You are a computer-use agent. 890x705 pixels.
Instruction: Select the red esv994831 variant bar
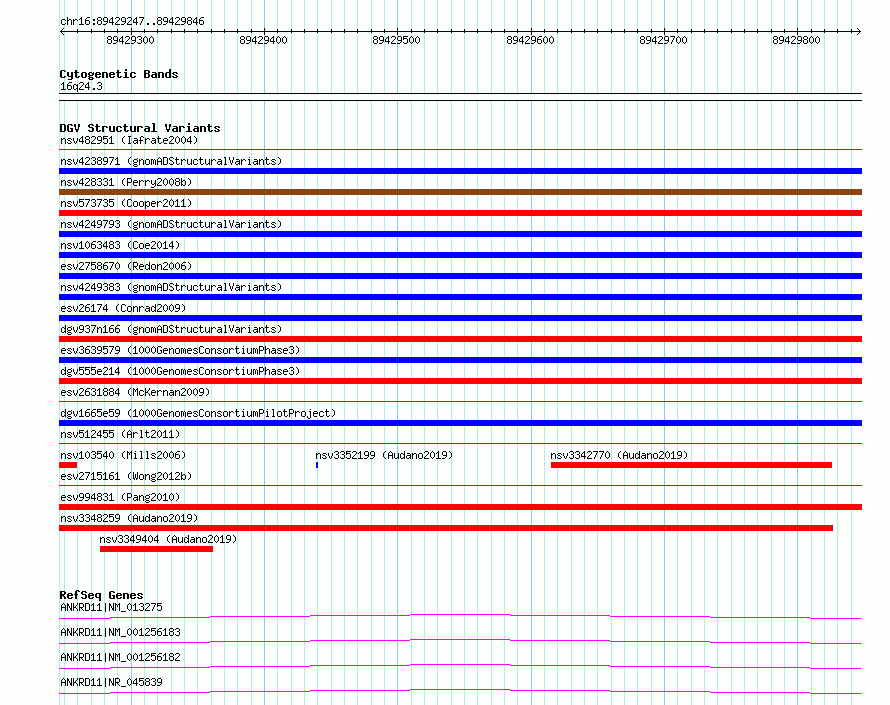tap(460, 507)
